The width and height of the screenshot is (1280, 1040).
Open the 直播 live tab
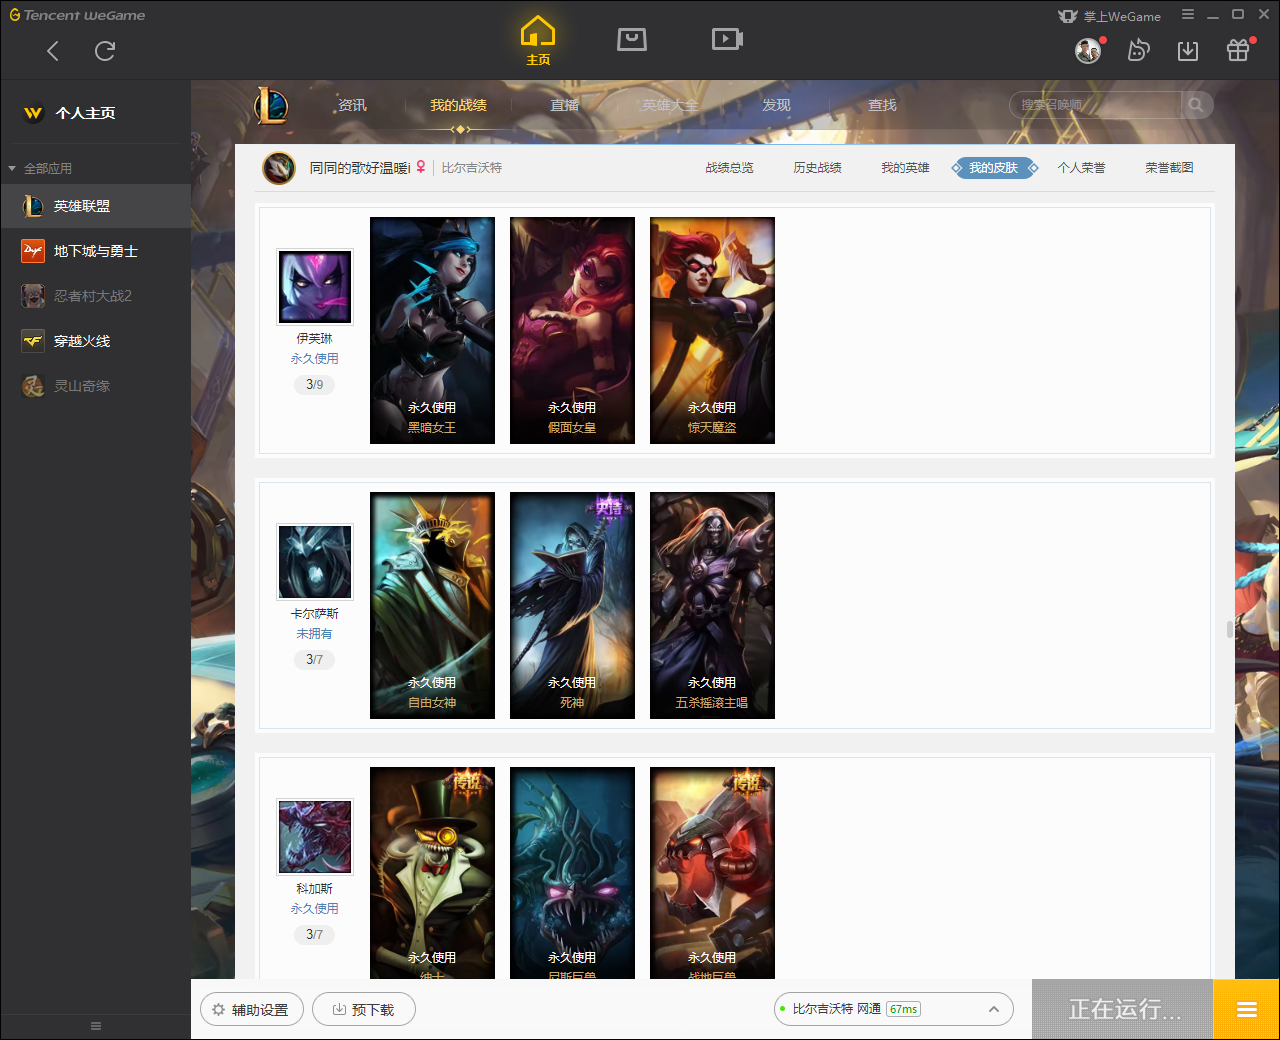[x=565, y=105]
